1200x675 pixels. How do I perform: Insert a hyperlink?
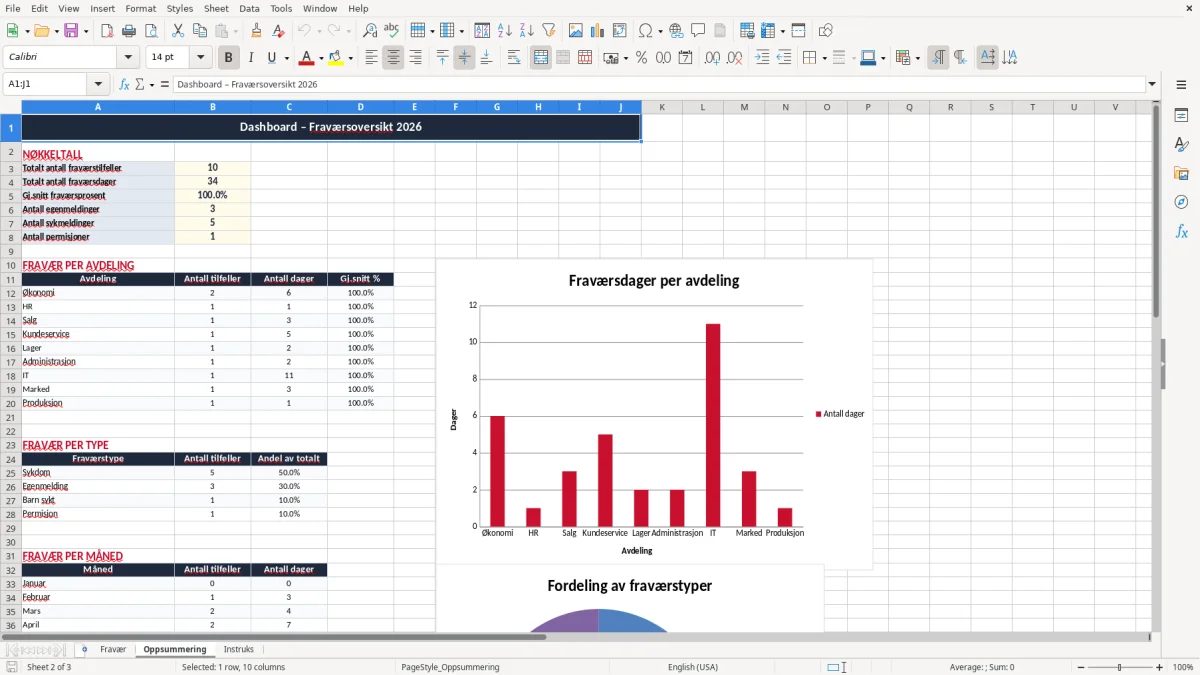676,31
